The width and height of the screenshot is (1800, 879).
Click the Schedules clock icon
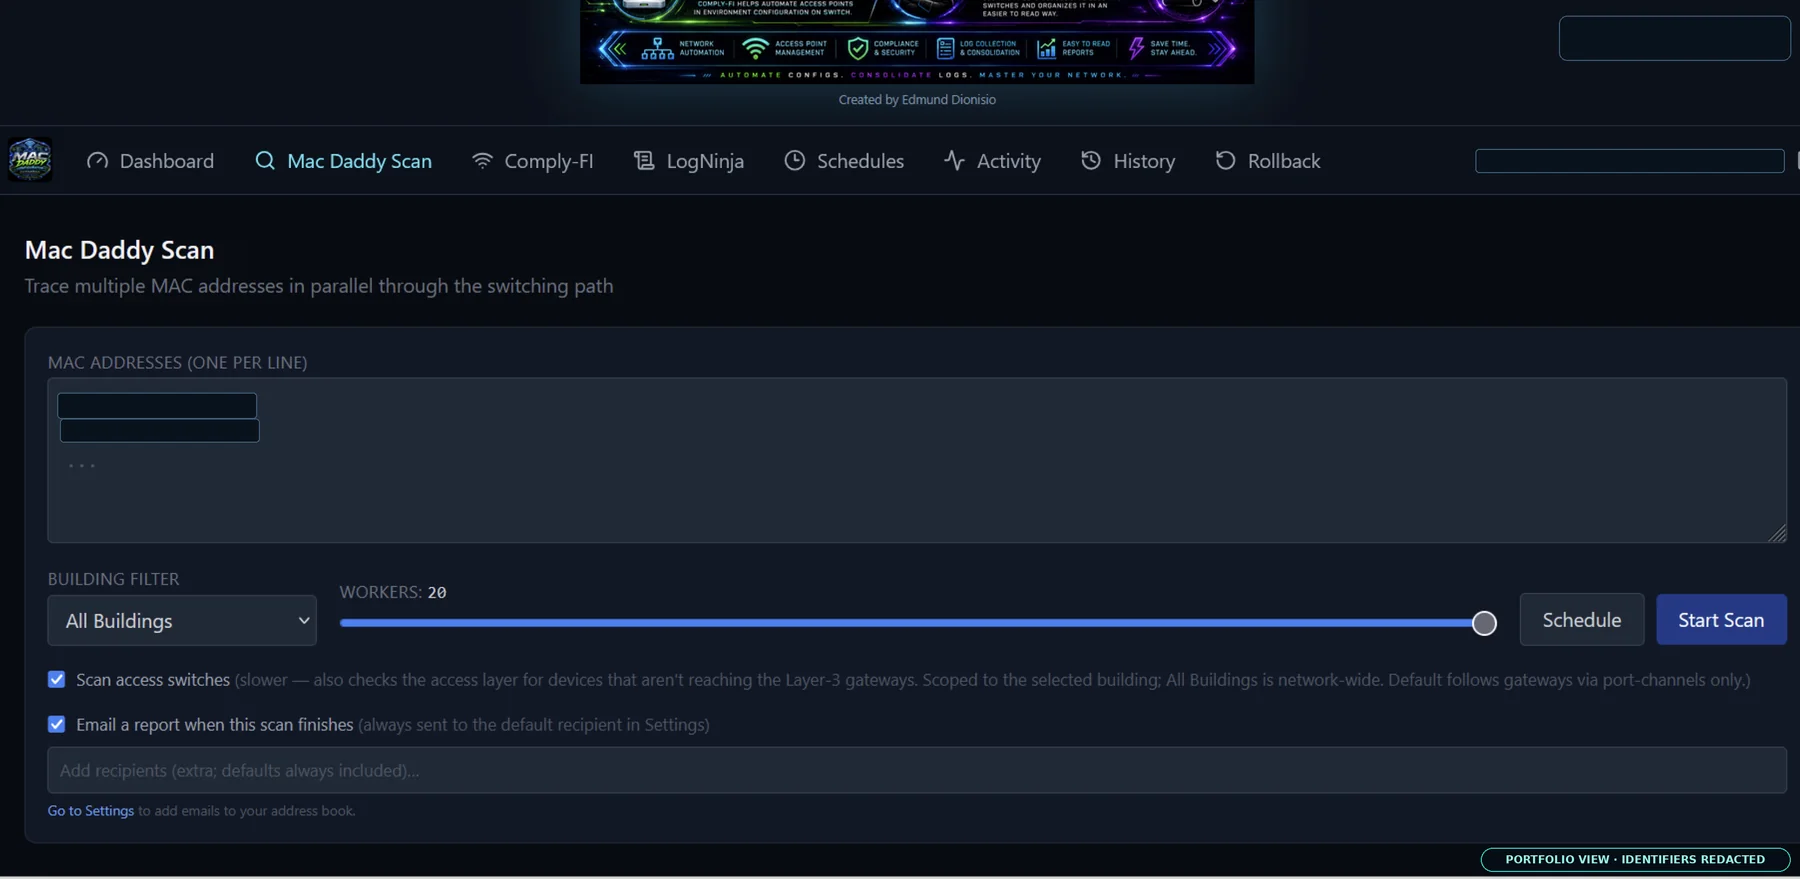(x=795, y=161)
